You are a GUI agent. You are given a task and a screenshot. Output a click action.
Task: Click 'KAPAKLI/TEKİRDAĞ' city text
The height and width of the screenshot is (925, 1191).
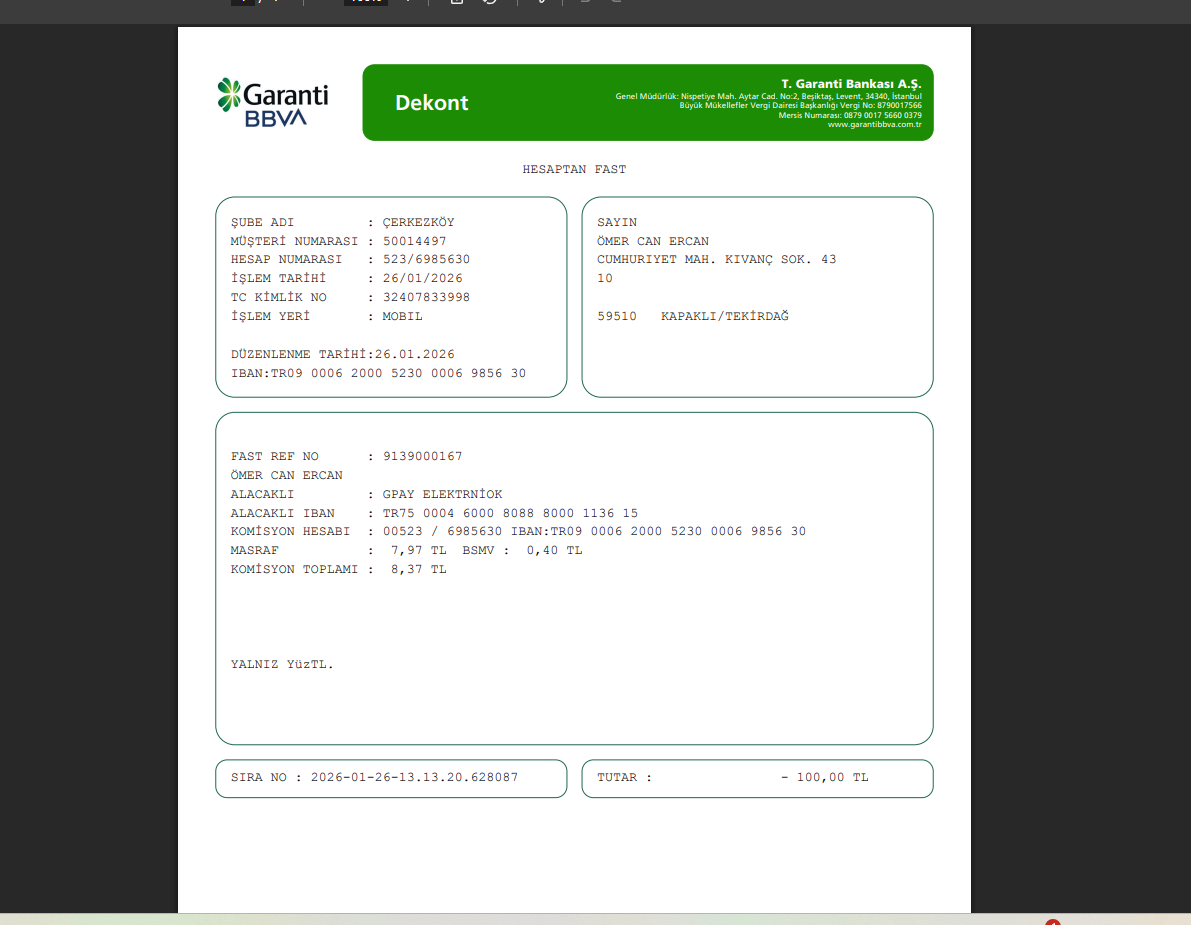[x=725, y=317]
